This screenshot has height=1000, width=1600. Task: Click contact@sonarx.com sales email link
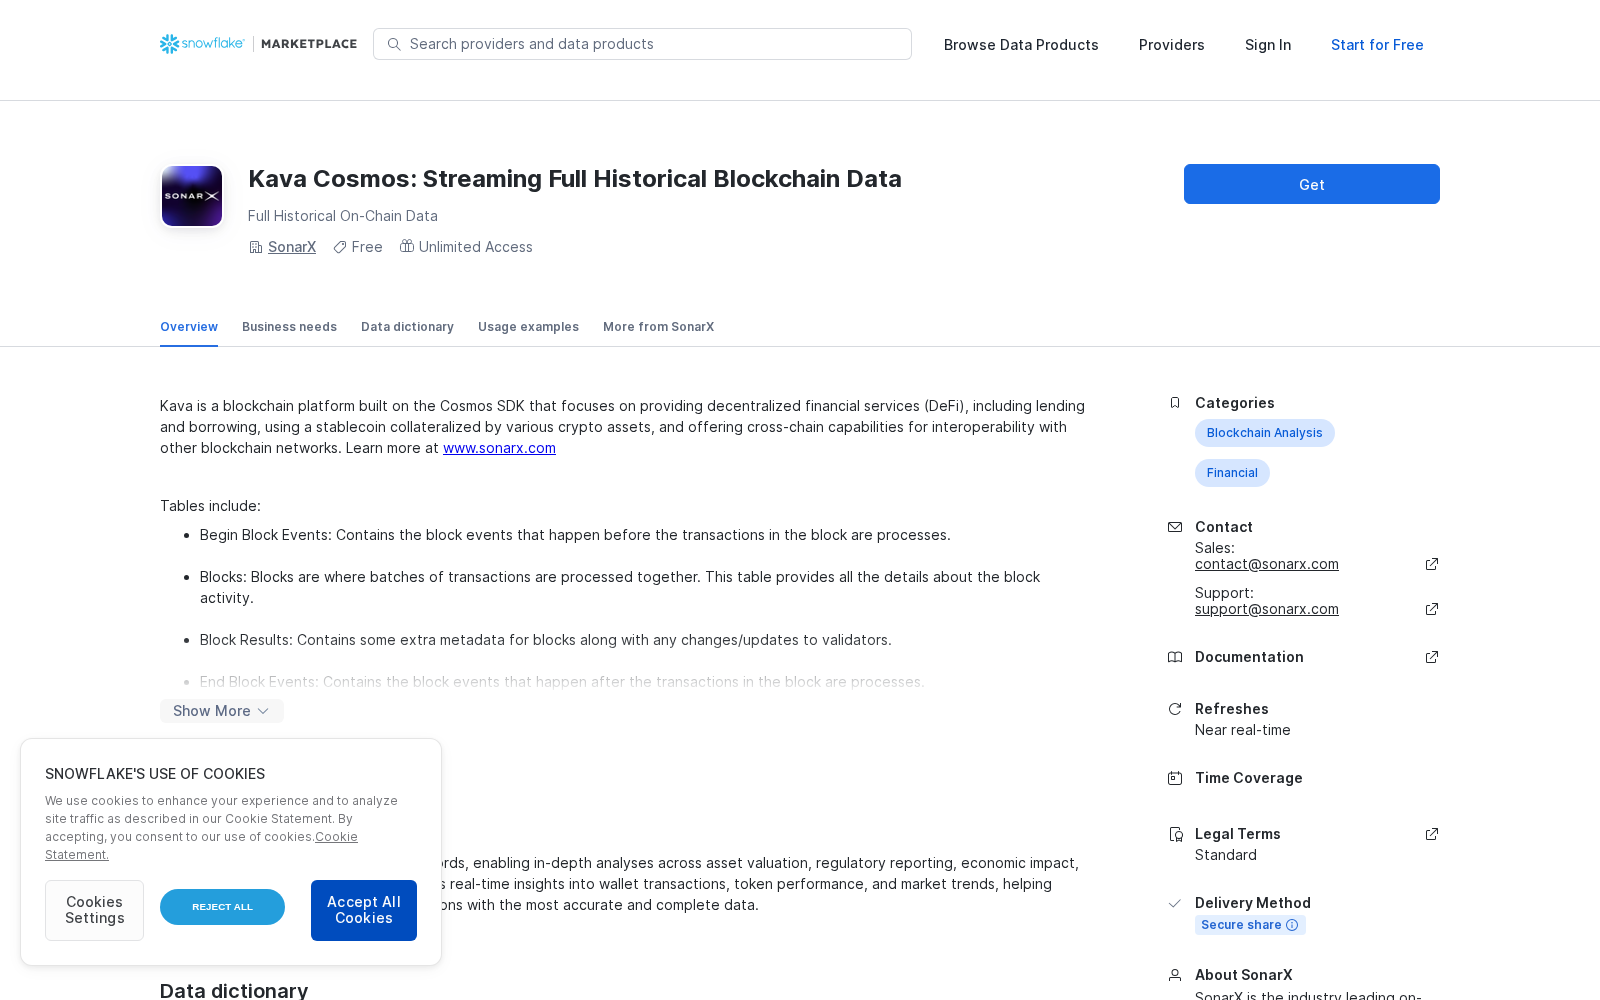coord(1267,564)
